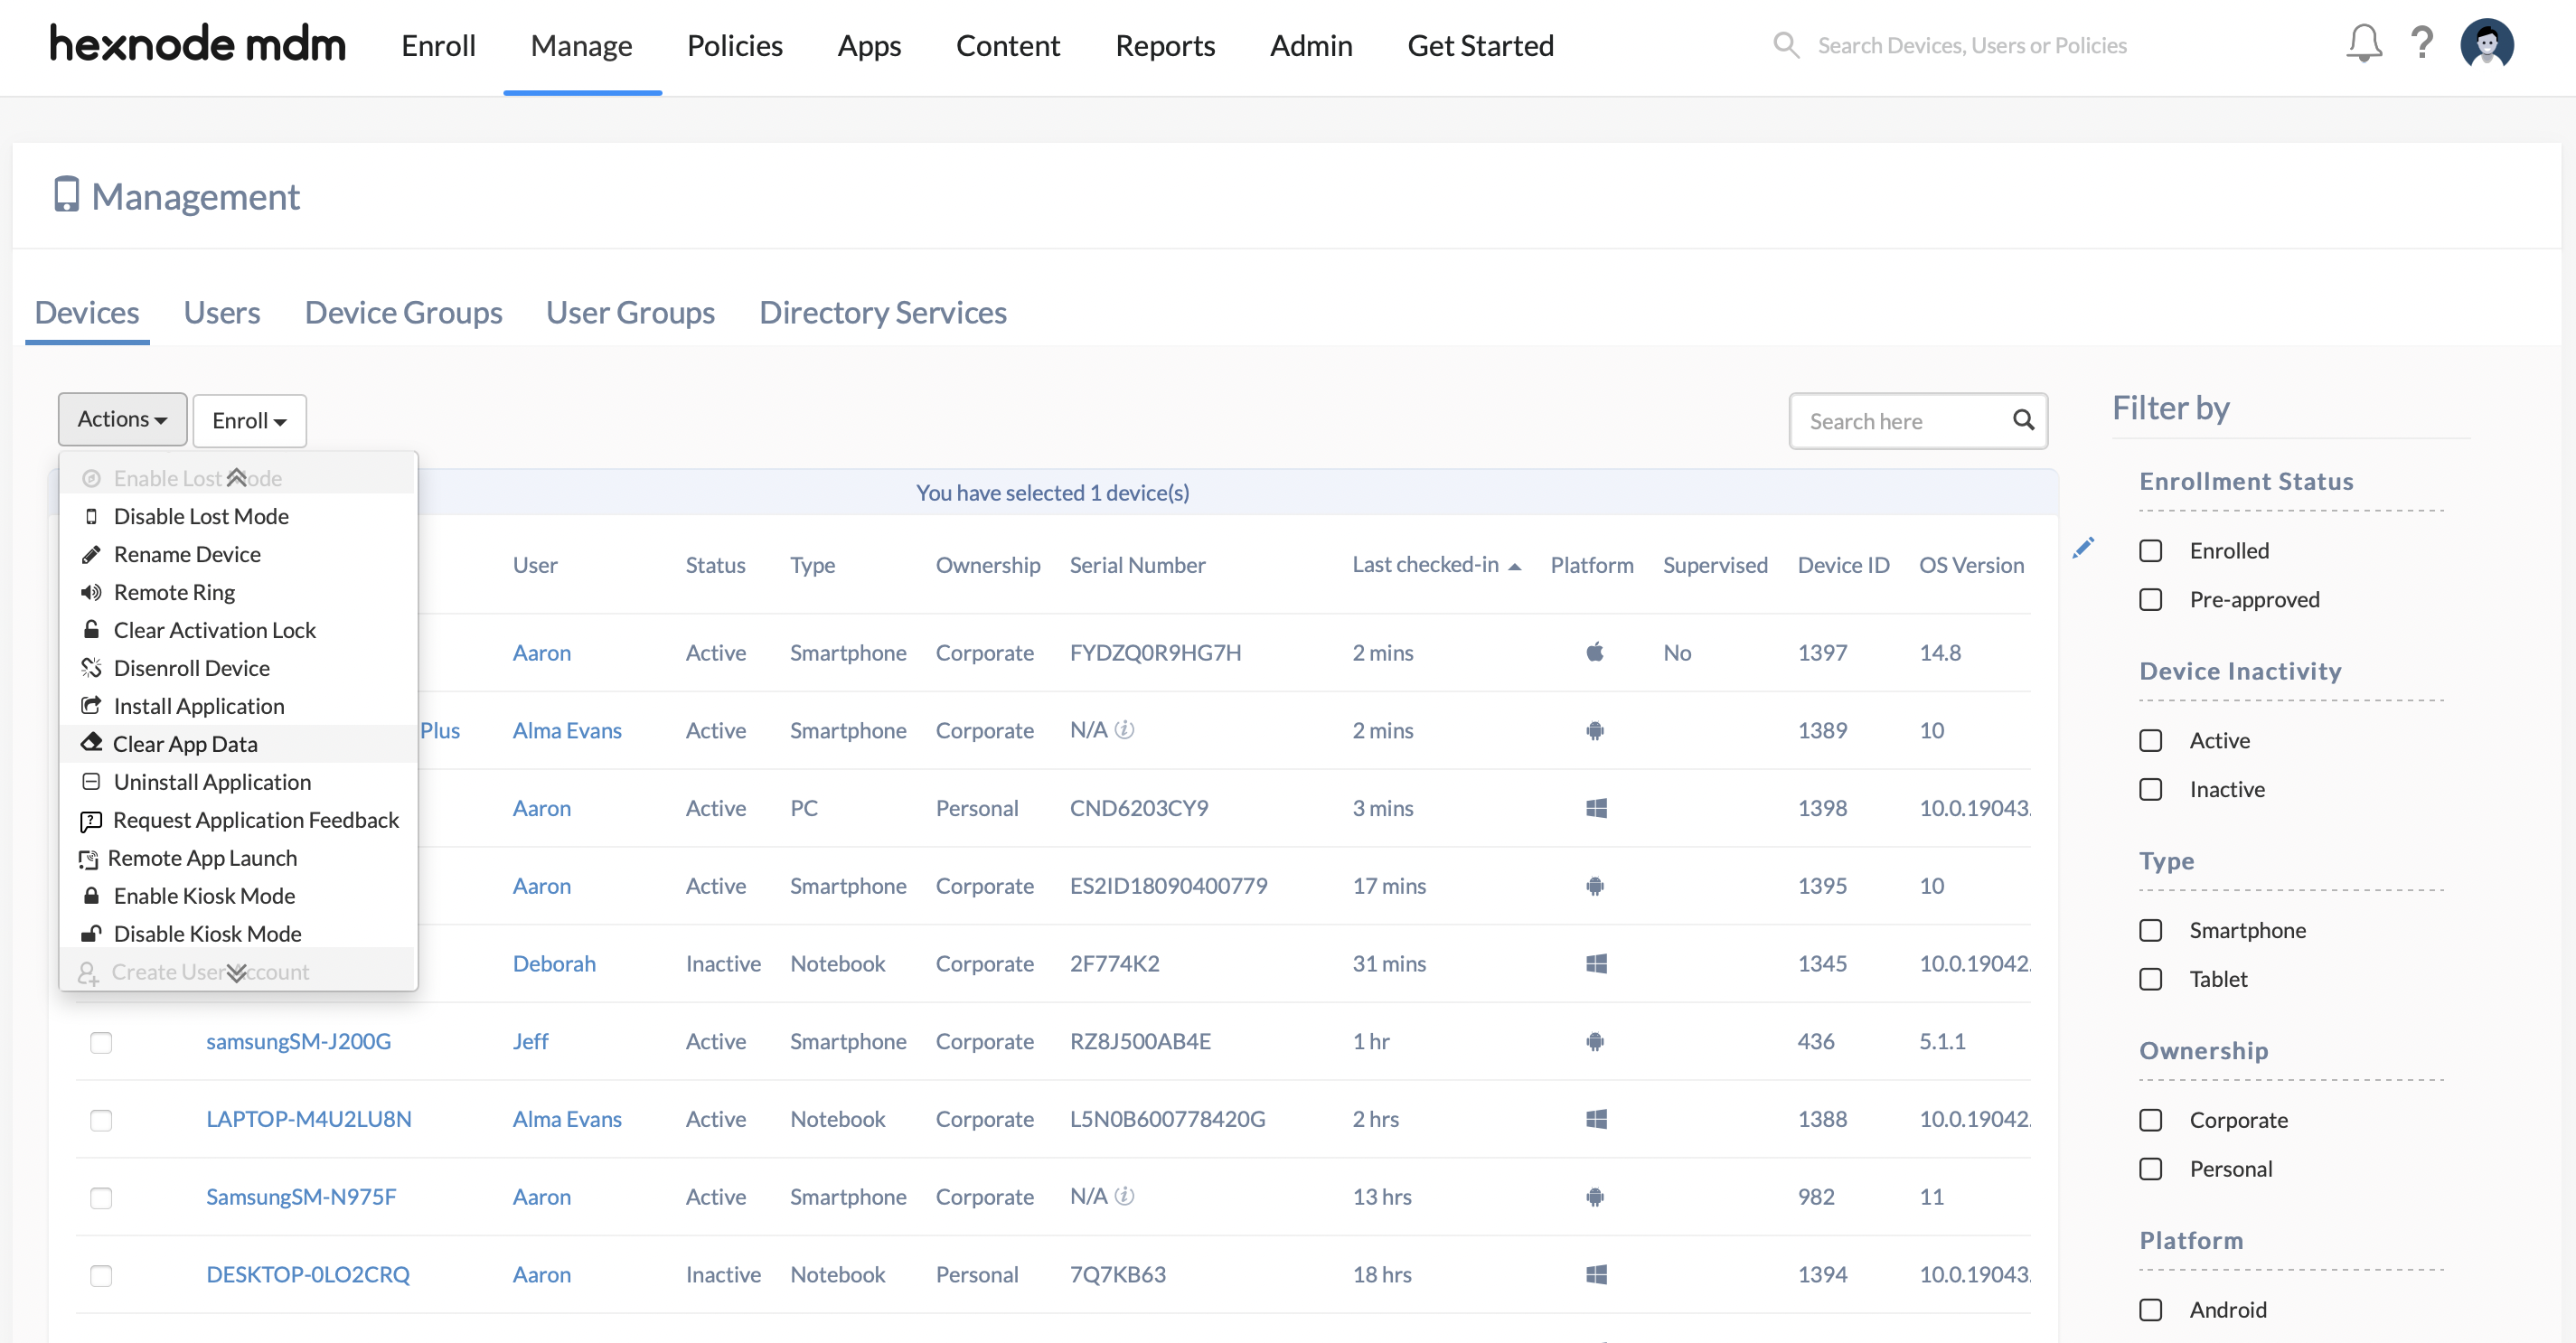Click the Clear Activation Lock padlock icon
Viewport: 2576px width, 1343px height.
click(91, 629)
